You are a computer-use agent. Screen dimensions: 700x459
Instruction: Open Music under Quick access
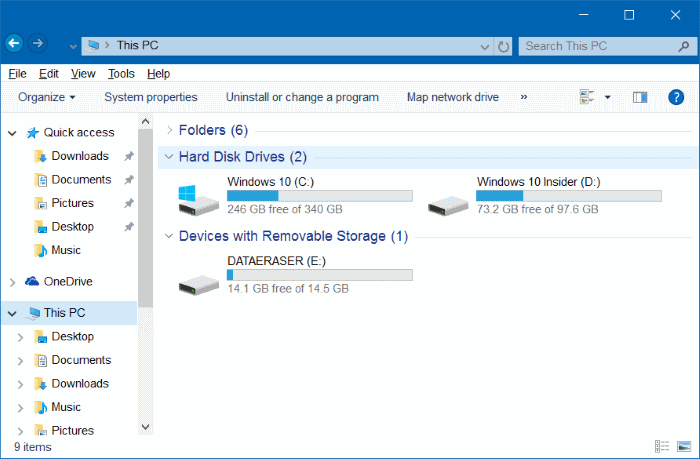(x=66, y=250)
